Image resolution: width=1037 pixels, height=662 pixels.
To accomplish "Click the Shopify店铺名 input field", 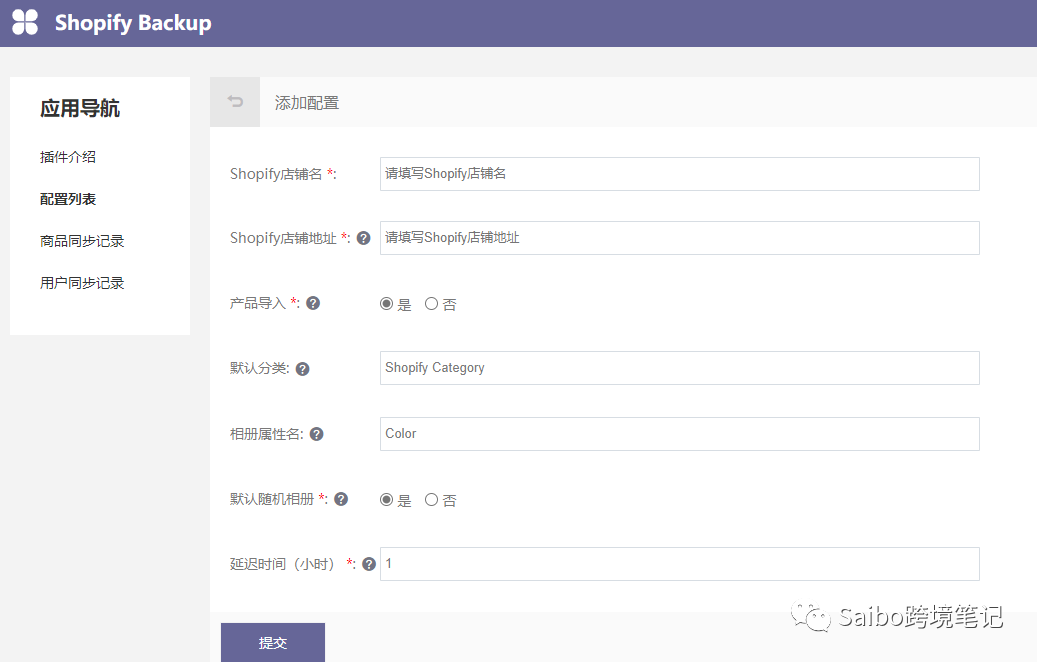I will [x=678, y=173].
